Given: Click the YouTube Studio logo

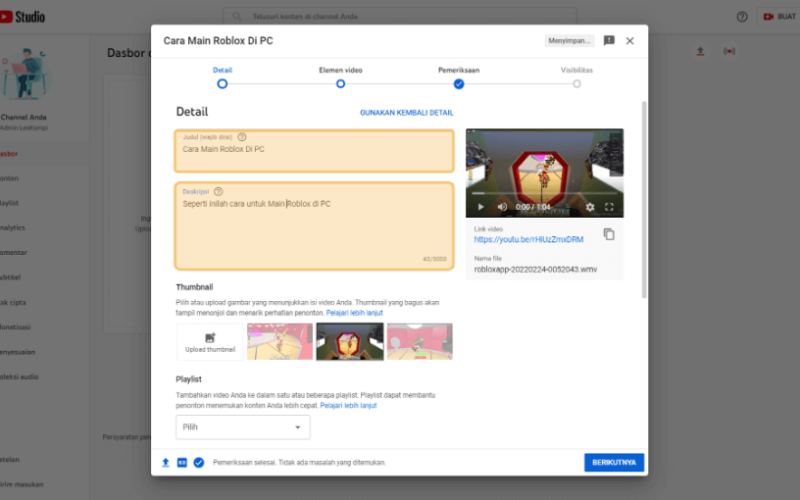Looking at the screenshot, I should [x=22, y=17].
